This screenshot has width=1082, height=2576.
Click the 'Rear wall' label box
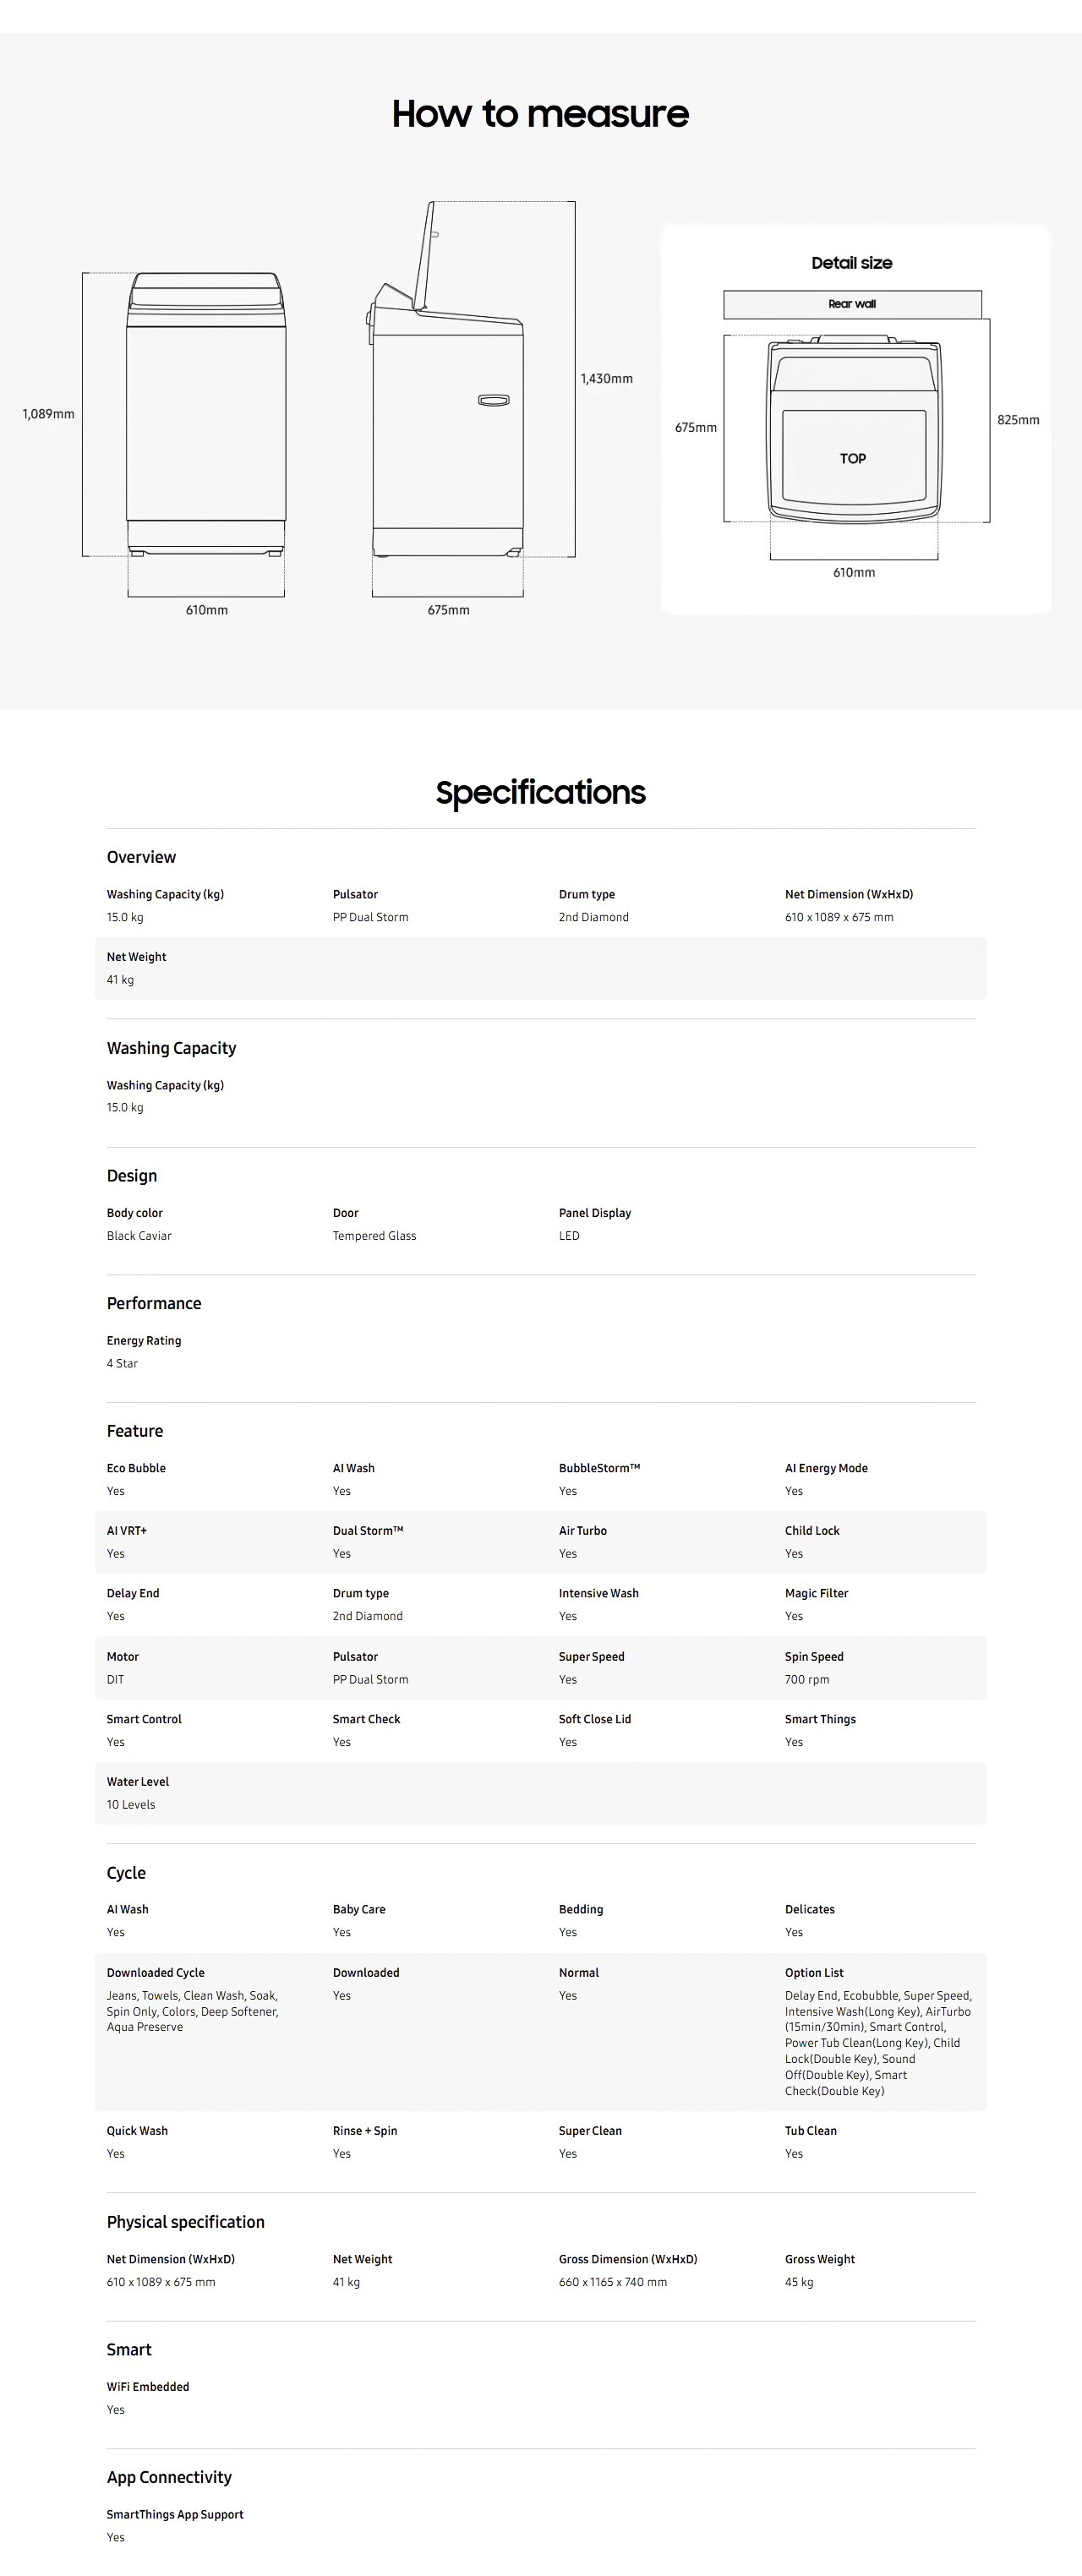pos(852,304)
